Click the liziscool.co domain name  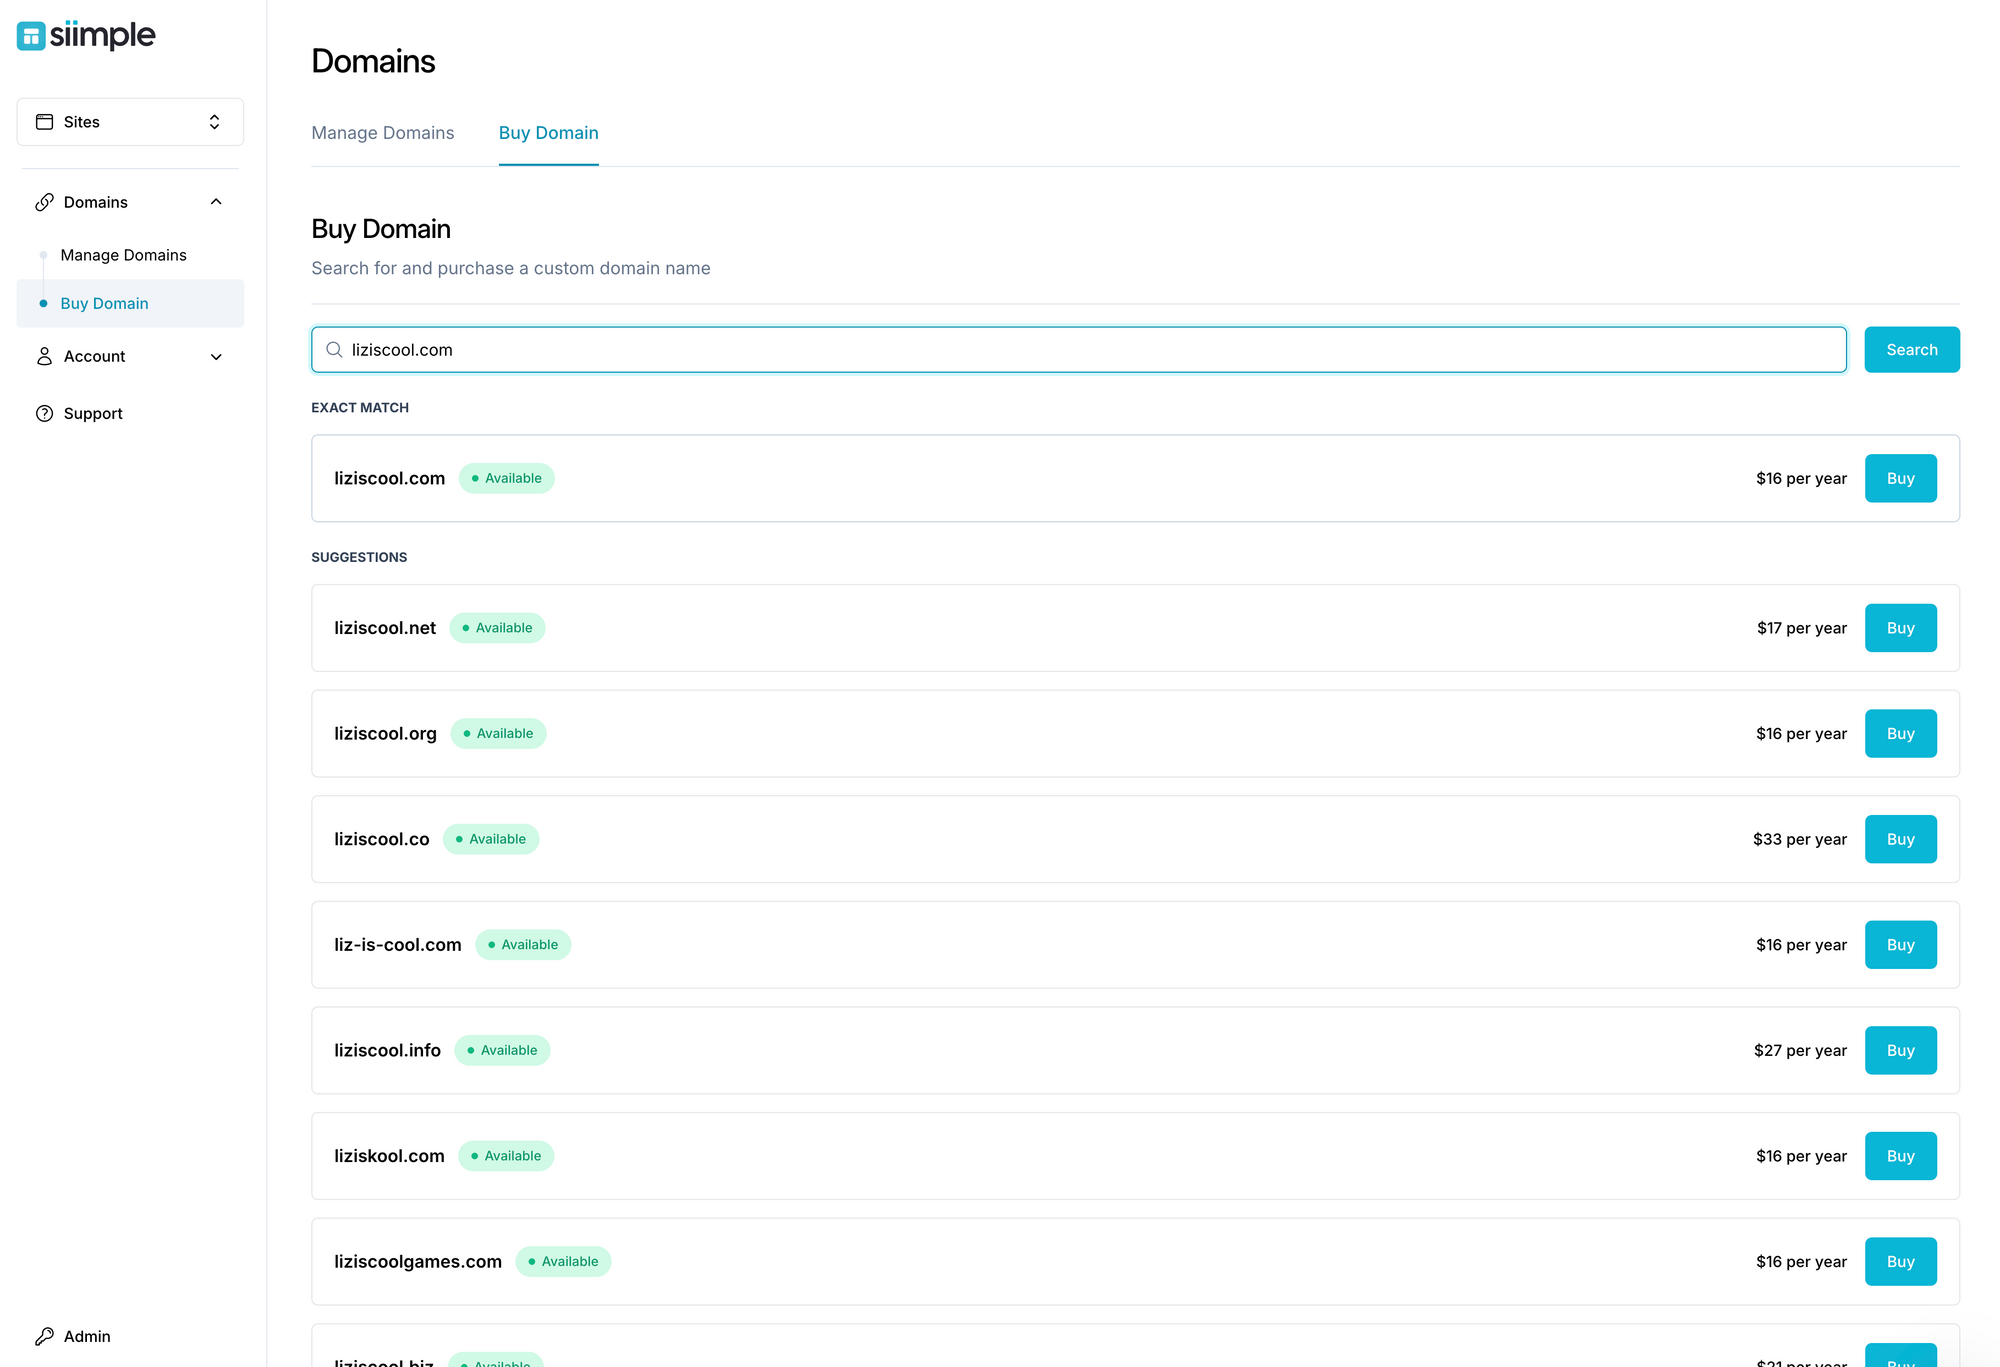[381, 839]
